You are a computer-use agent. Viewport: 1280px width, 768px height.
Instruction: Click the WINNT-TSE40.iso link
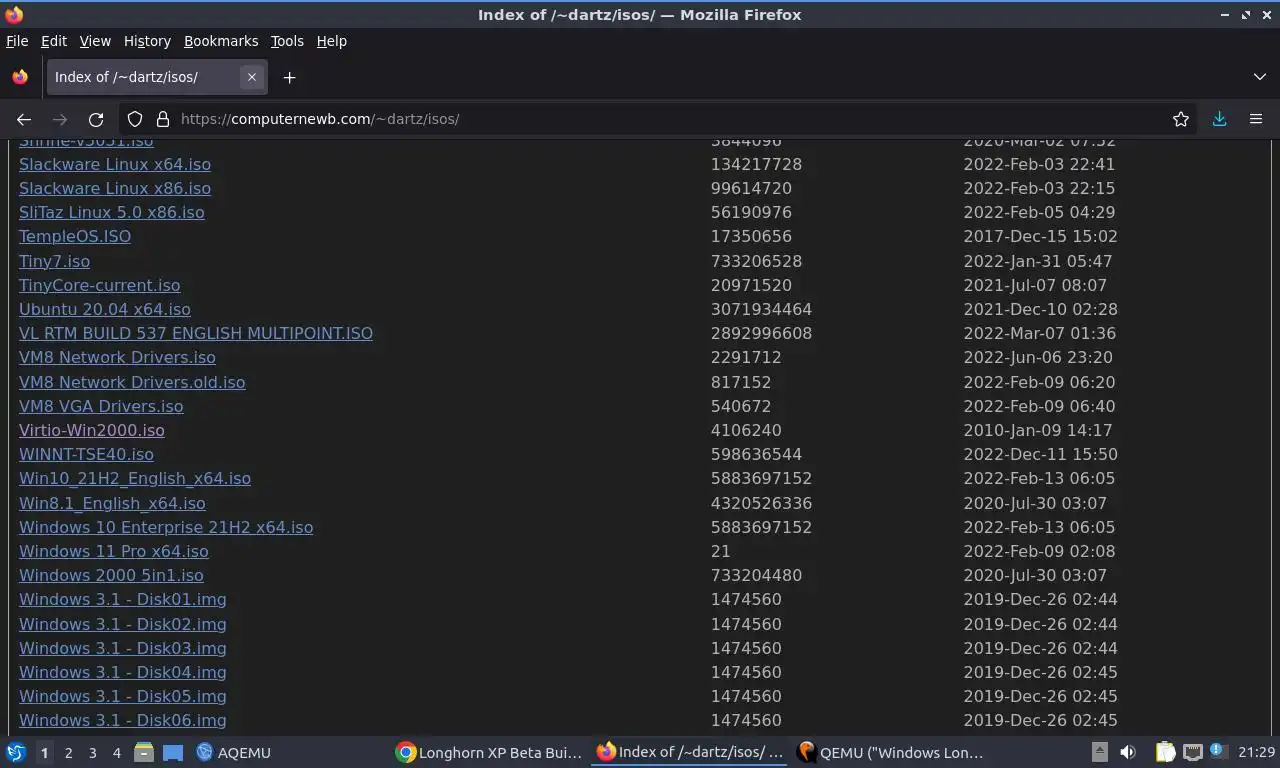86,454
